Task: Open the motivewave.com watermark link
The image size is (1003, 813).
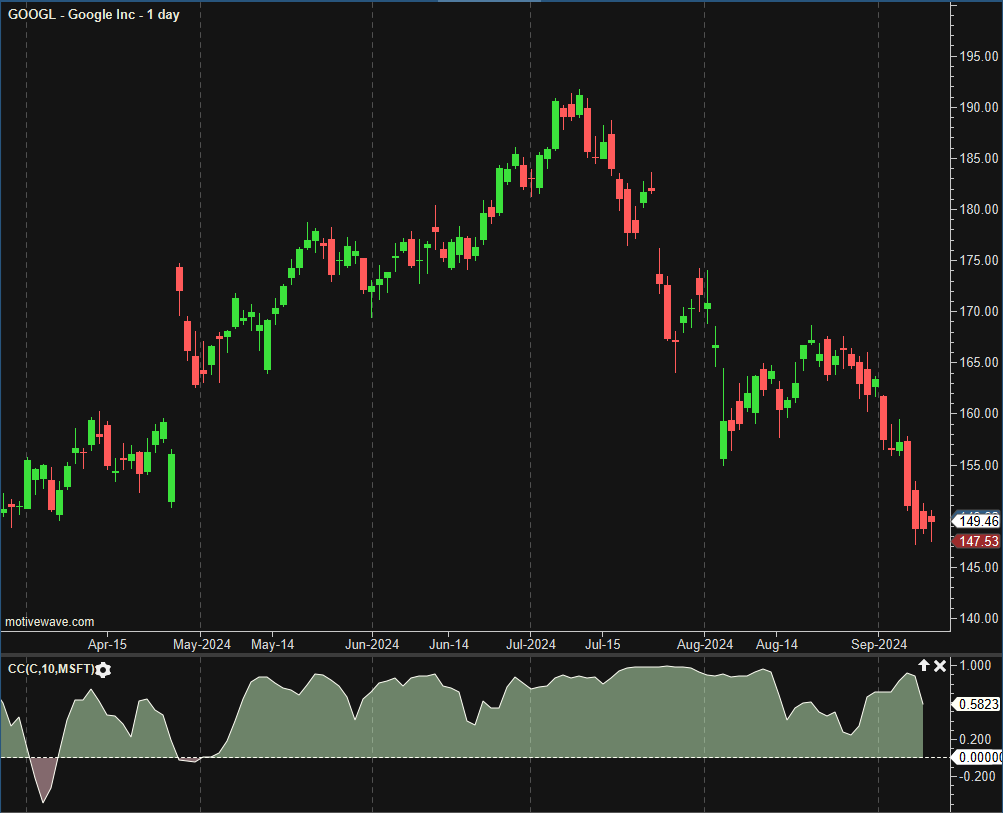Action: [x=50, y=622]
